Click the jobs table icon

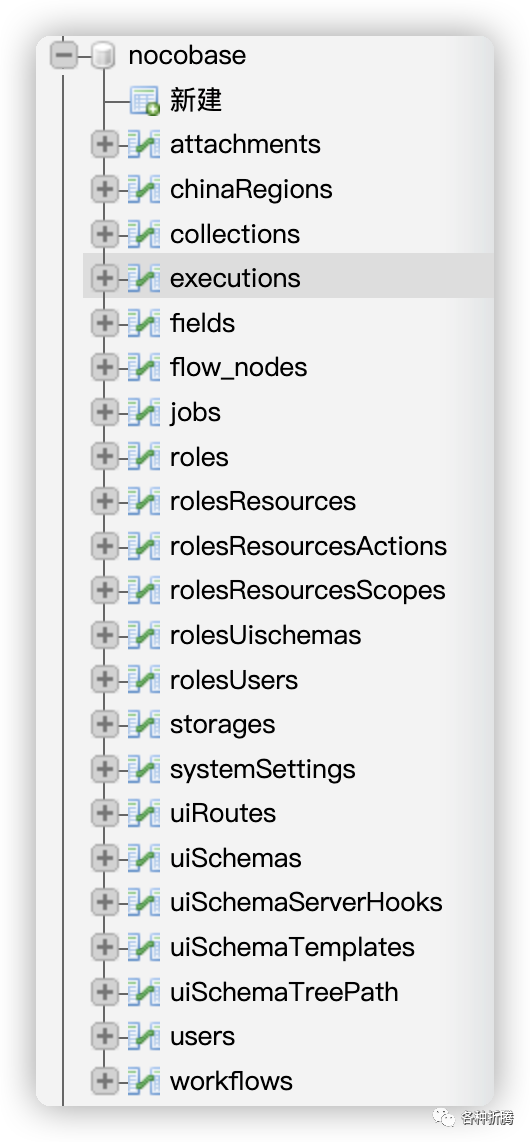(143, 413)
